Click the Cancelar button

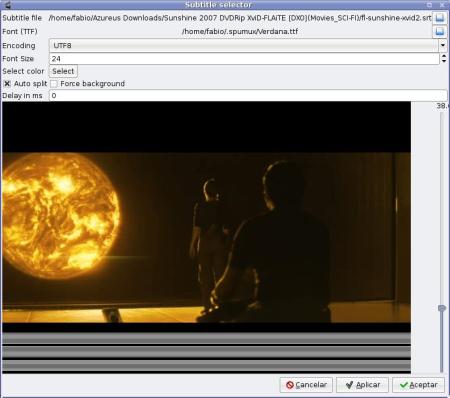[306, 385]
